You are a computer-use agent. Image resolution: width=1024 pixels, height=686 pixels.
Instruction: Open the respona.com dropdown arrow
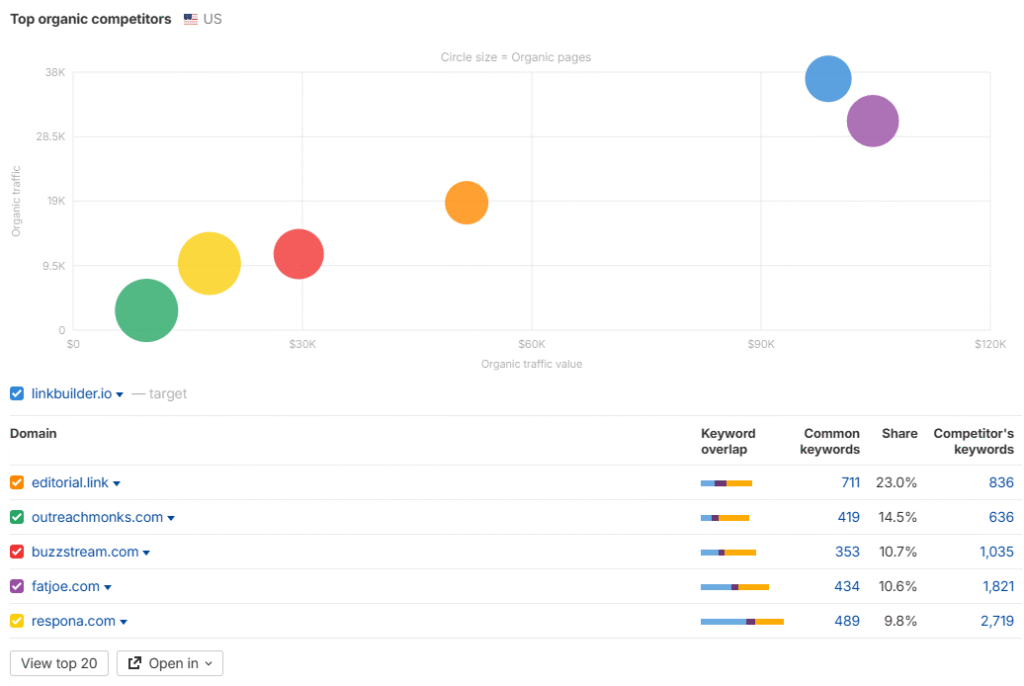[124, 622]
